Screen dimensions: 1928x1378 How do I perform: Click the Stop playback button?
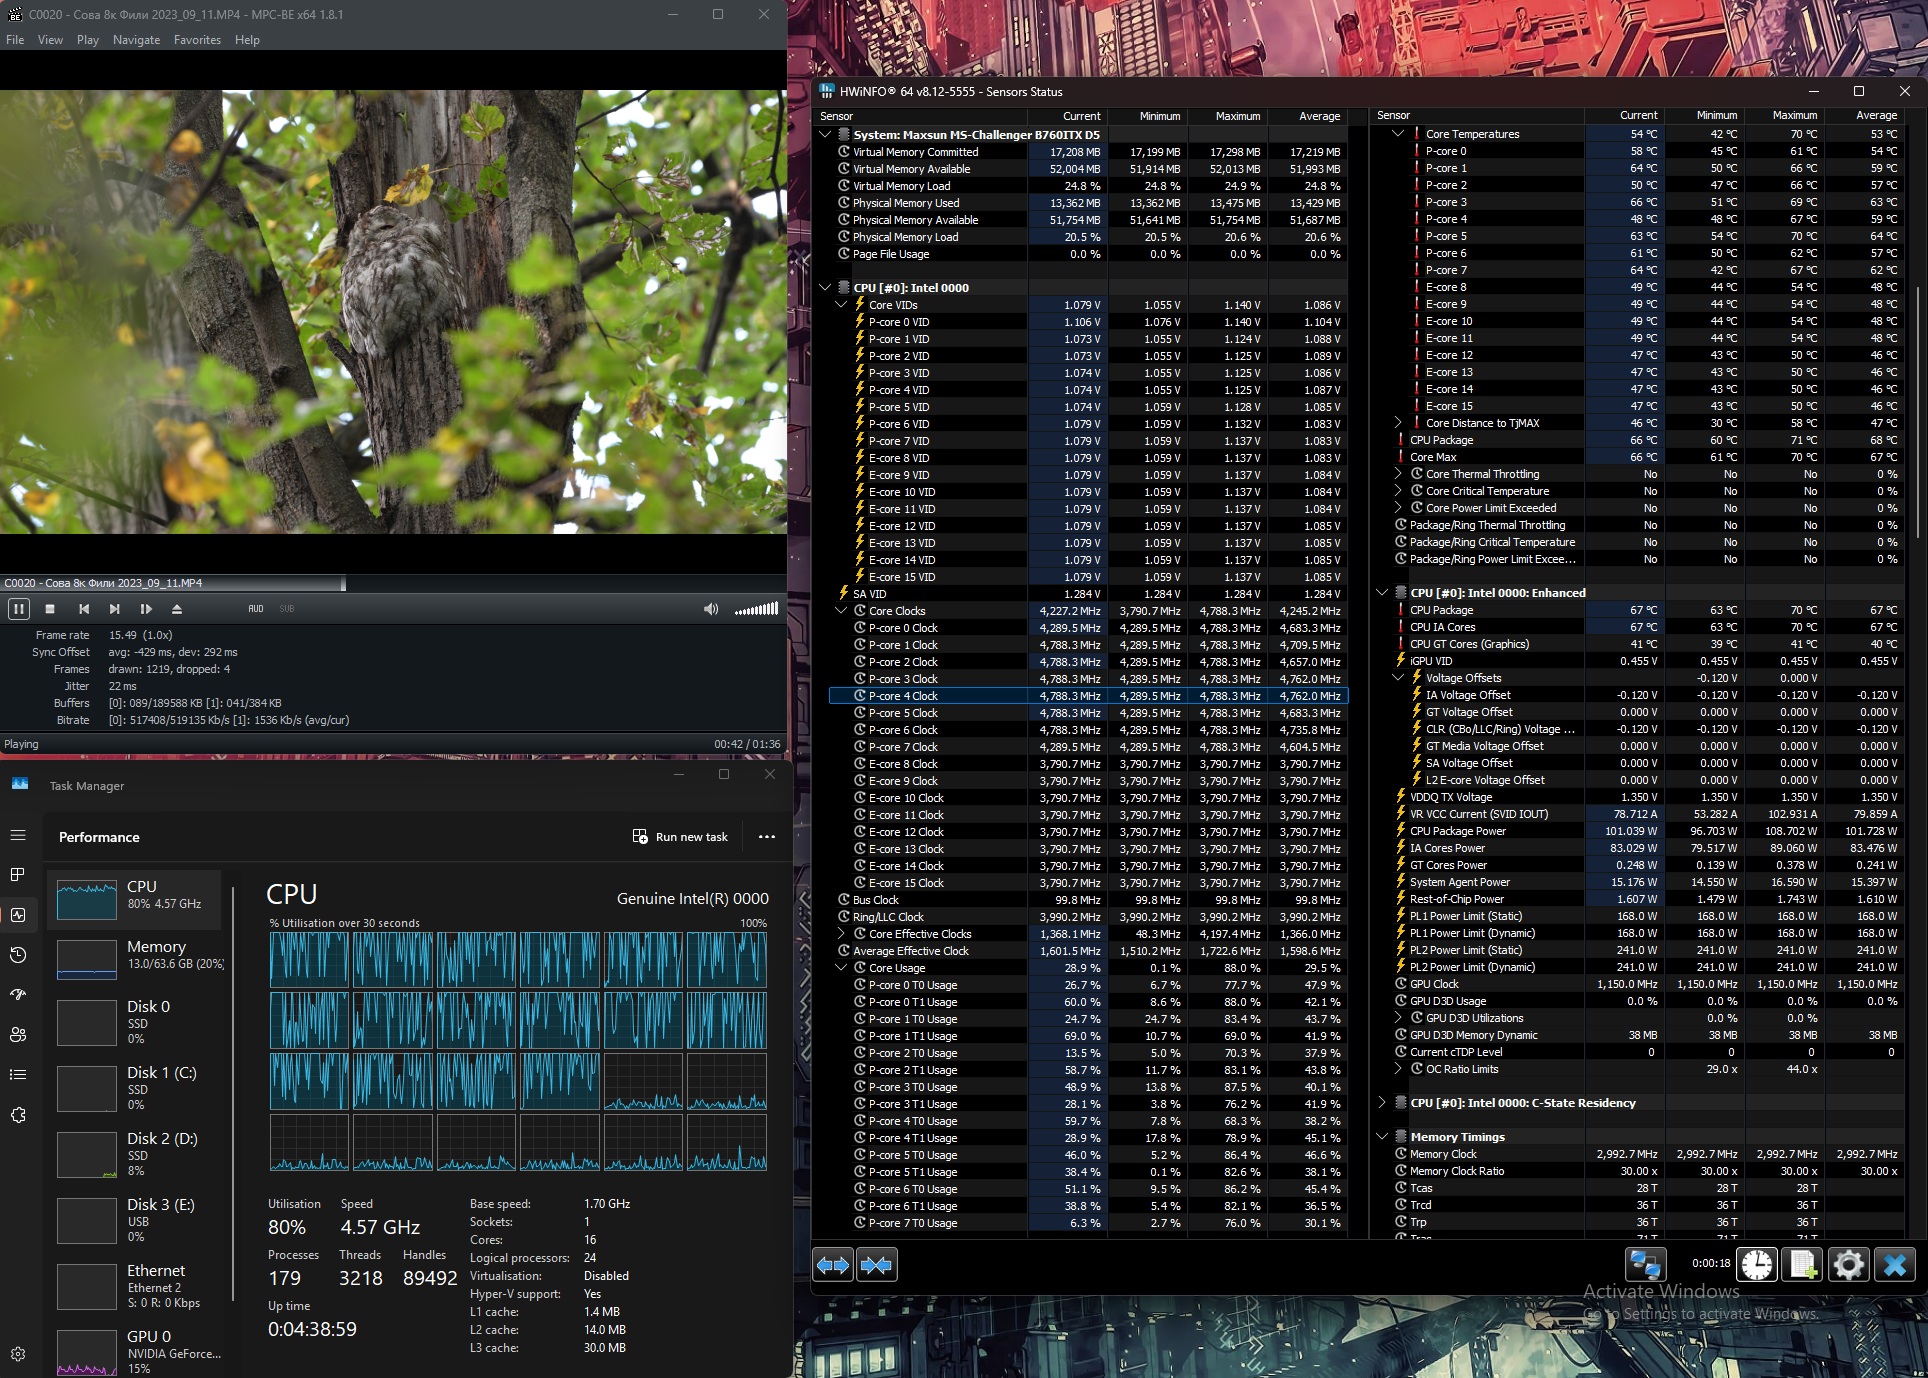50,609
